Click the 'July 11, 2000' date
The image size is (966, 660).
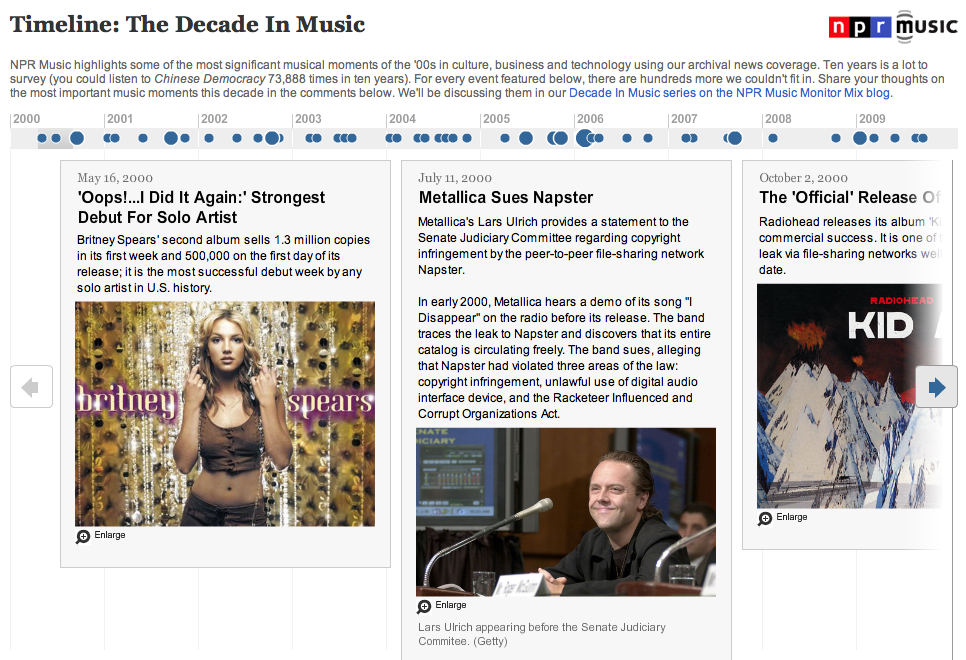[455, 178]
